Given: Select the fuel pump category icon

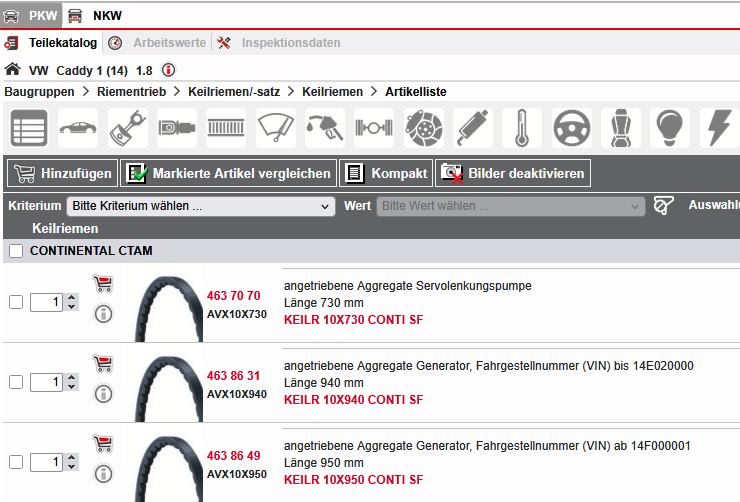Looking at the screenshot, I should click(x=326, y=129).
